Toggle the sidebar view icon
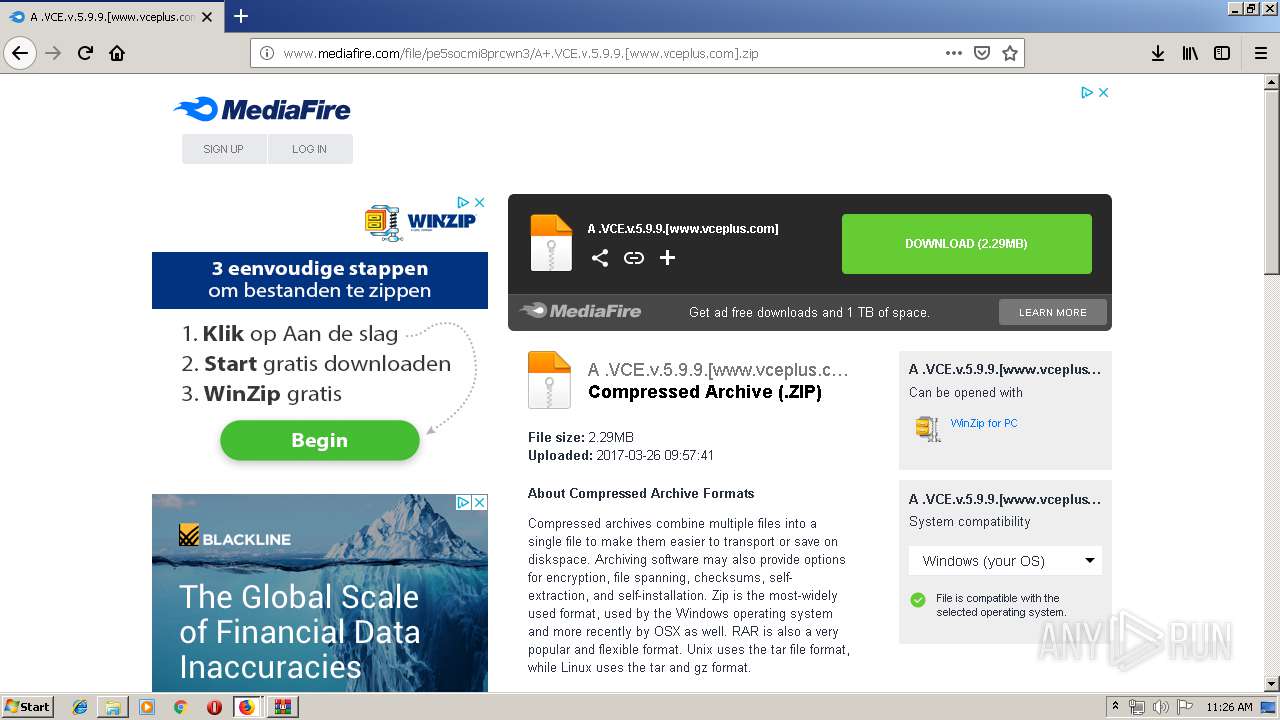 [1222, 53]
